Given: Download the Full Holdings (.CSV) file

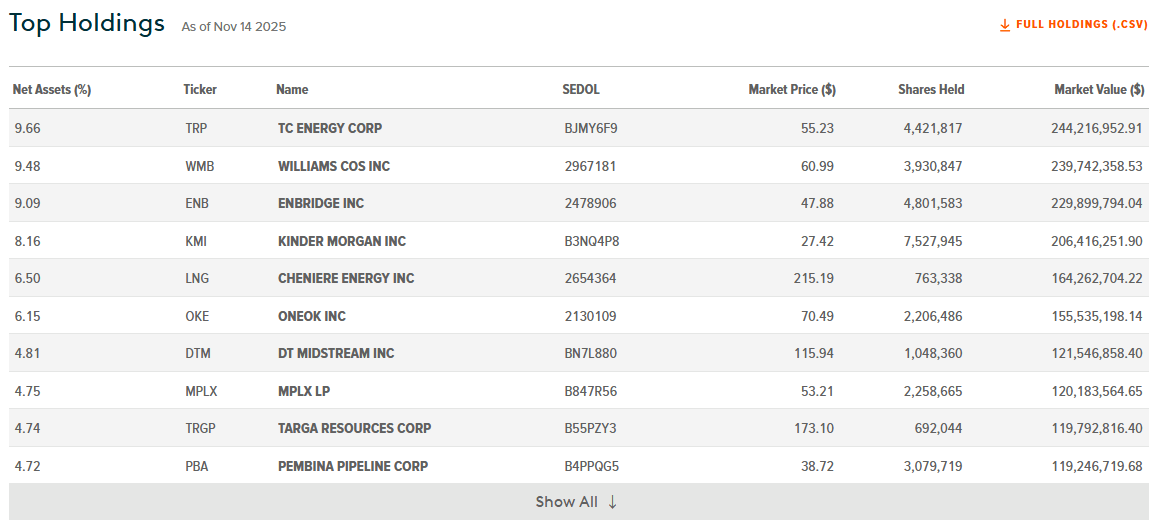Looking at the screenshot, I should coord(1081,24).
